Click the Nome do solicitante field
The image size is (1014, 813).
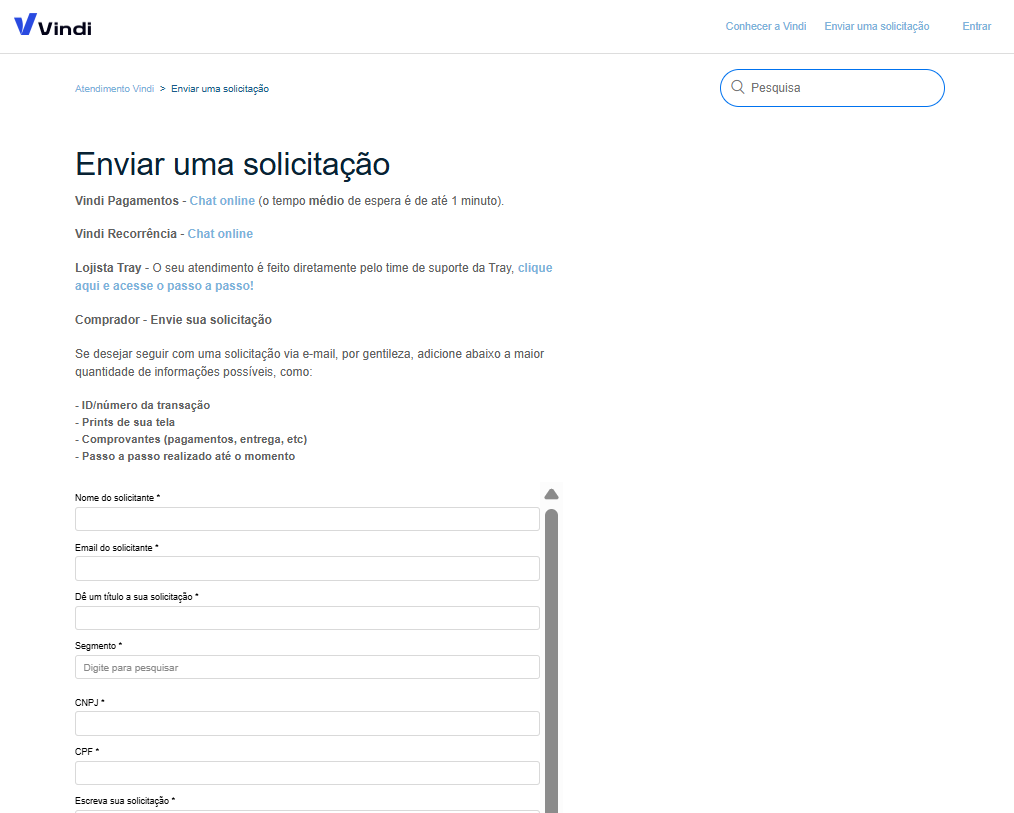[x=307, y=519]
